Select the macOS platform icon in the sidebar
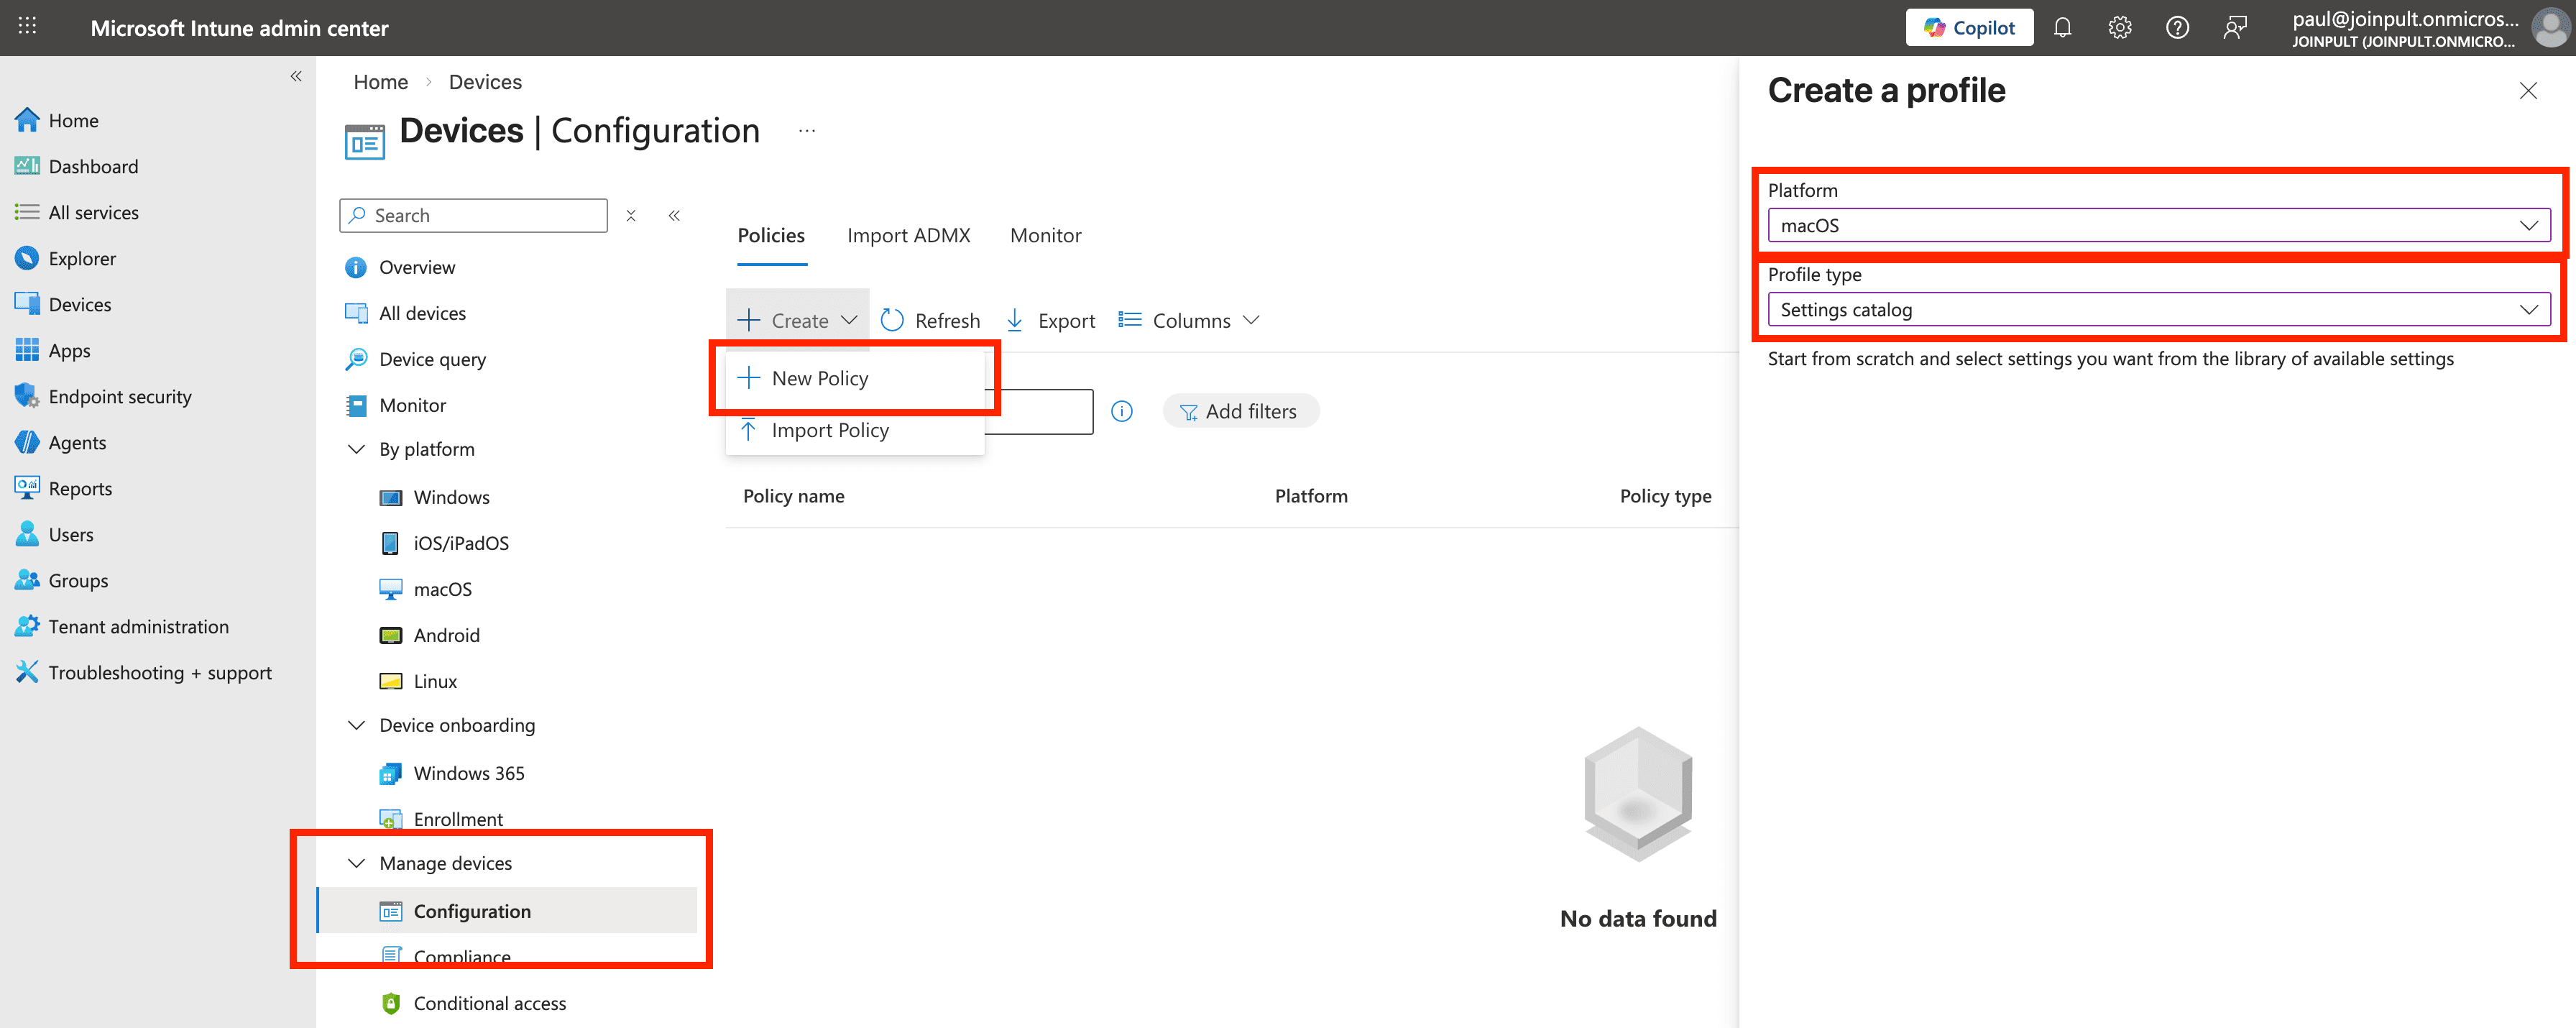2576x1028 pixels. [x=391, y=589]
